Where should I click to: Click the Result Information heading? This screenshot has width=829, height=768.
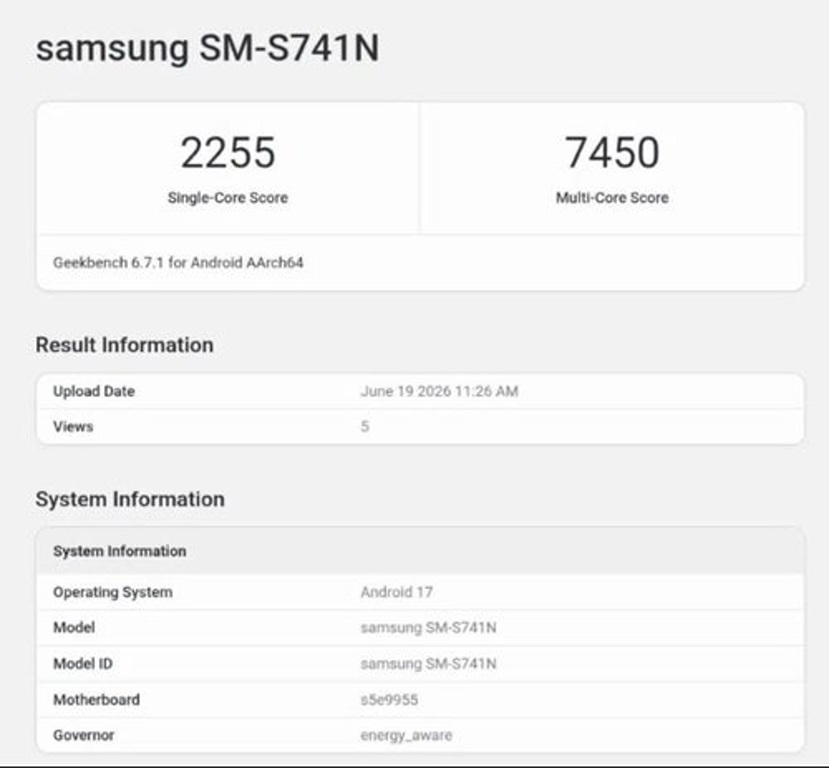(x=124, y=345)
